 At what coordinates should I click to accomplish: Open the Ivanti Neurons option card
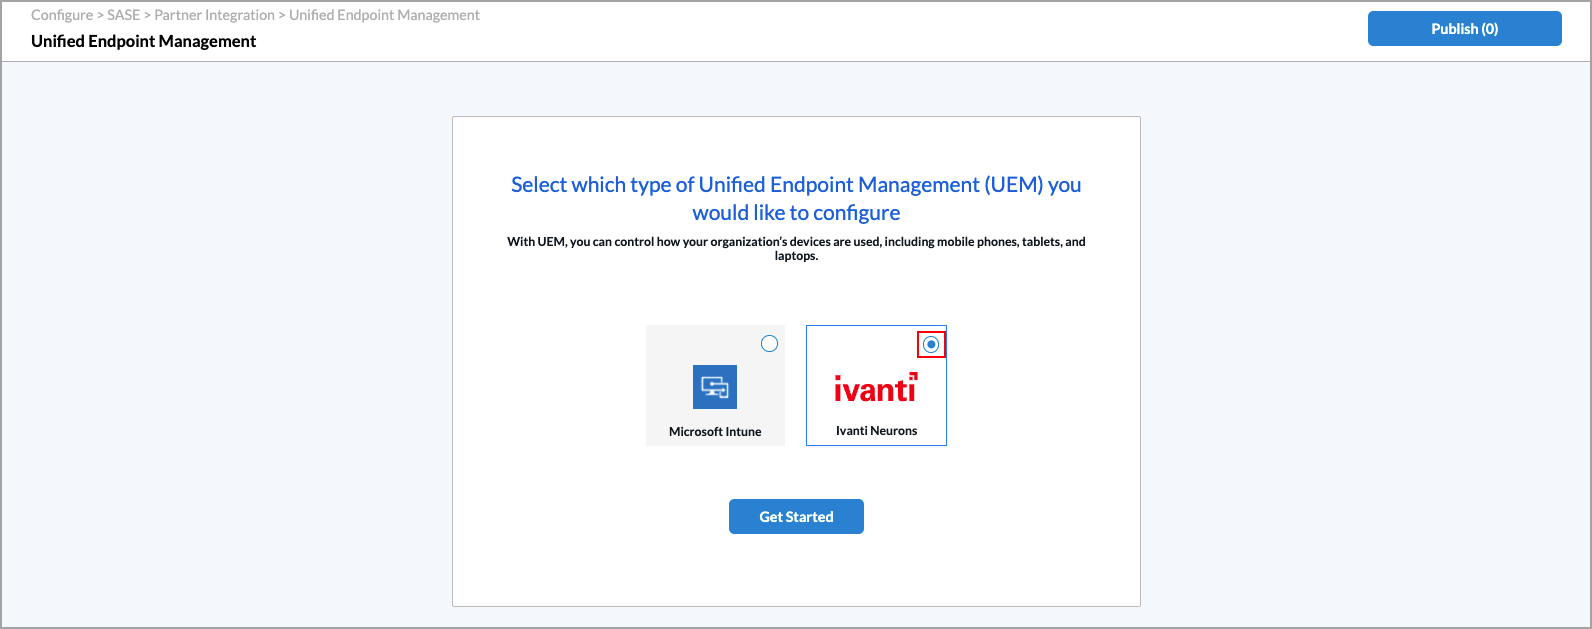pyautogui.click(x=875, y=386)
